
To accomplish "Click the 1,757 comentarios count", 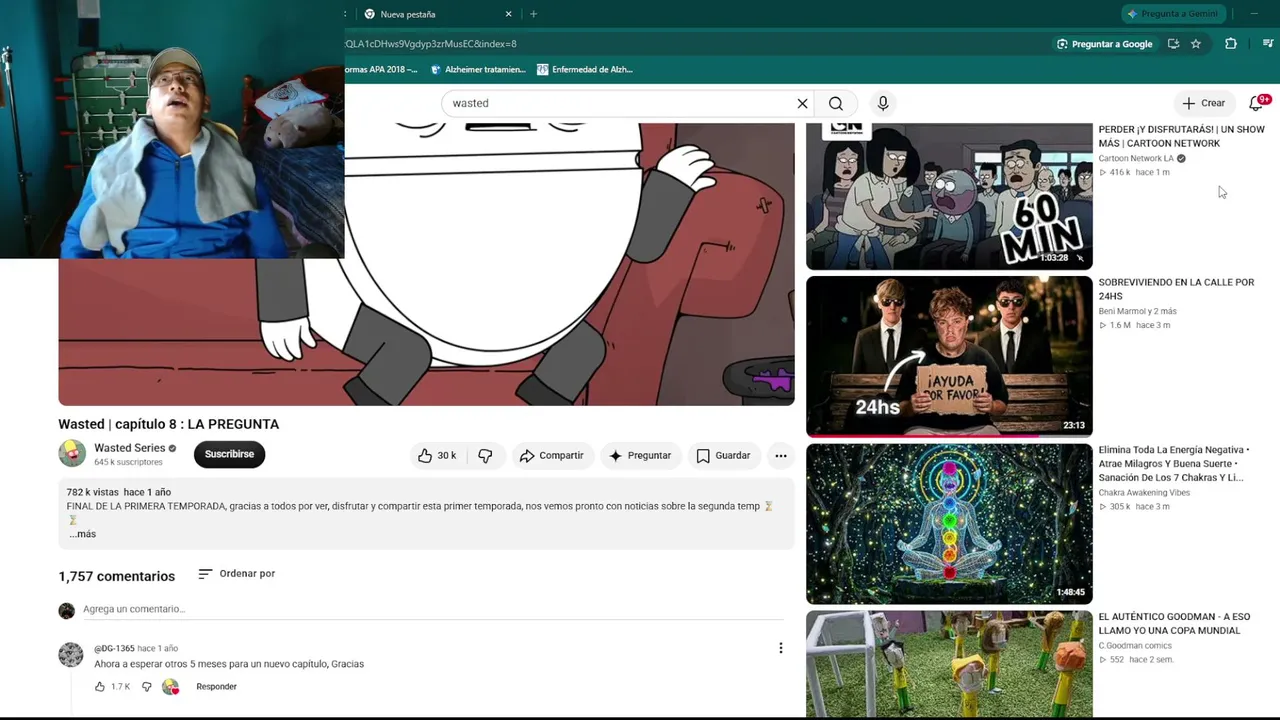I will (x=116, y=576).
